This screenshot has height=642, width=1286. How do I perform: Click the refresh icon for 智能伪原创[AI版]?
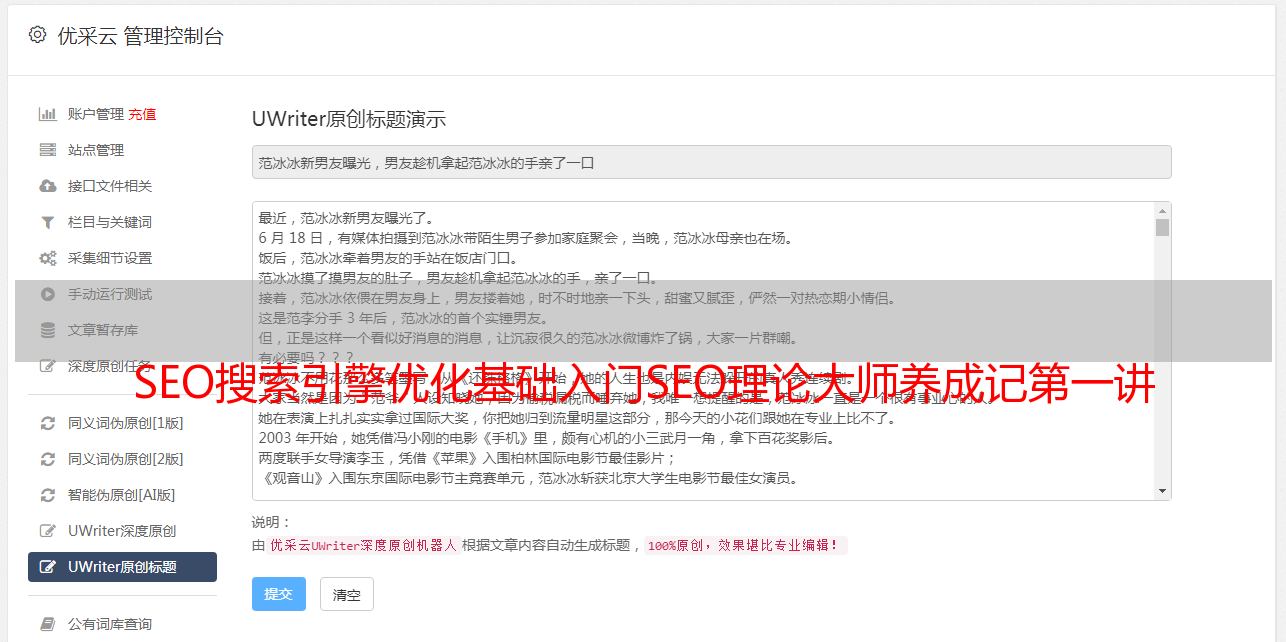click(x=47, y=495)
